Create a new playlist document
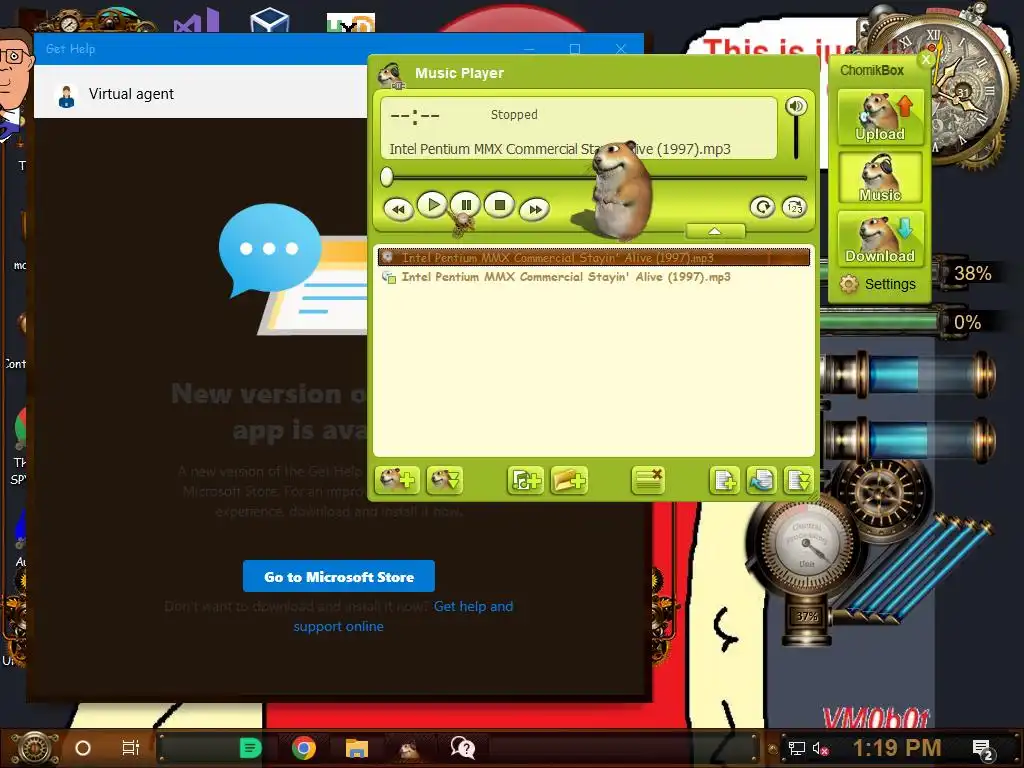The height and width of the screenshot is (768, 1024). (x=725, y=481)
